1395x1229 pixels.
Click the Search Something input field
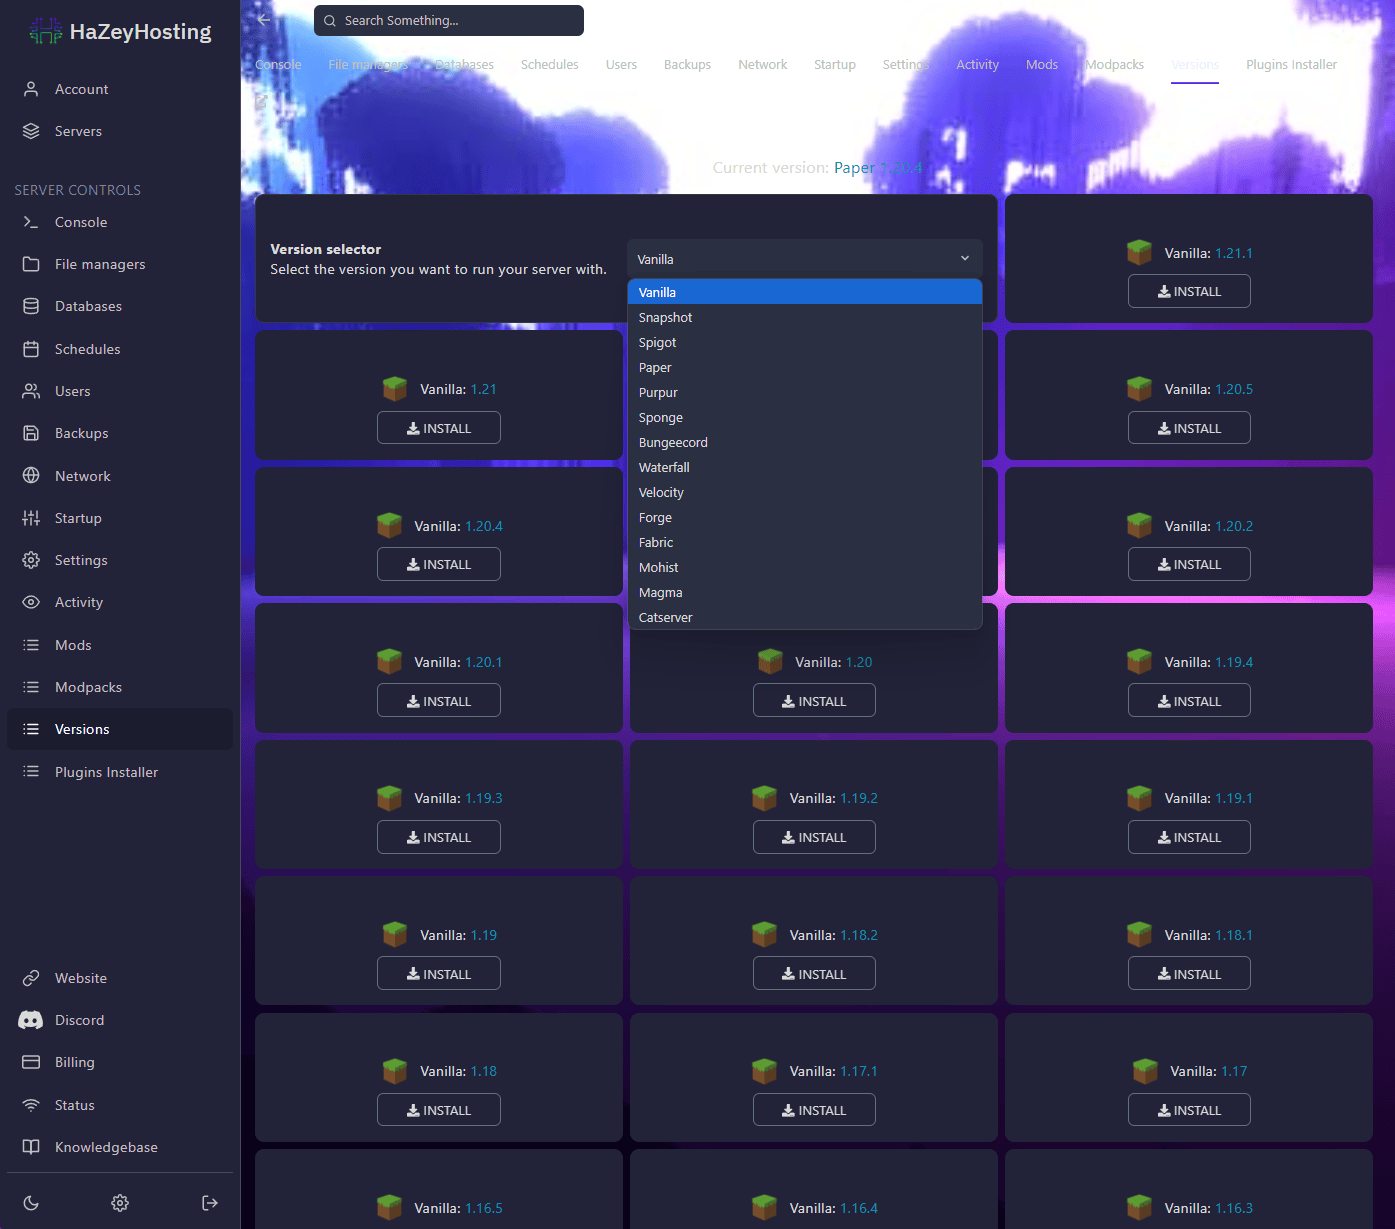point(449,20)
